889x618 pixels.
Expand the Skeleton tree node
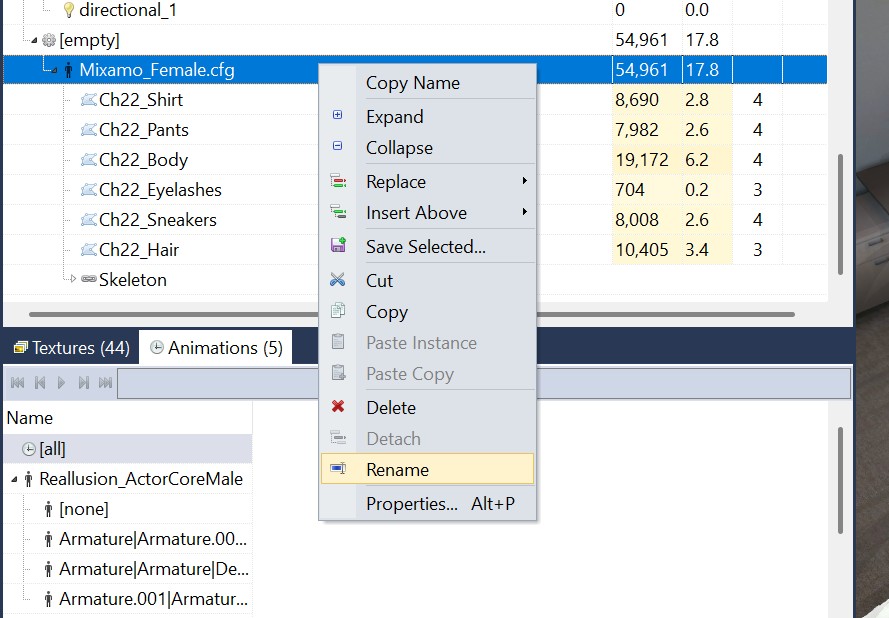[x=73, y=280]
